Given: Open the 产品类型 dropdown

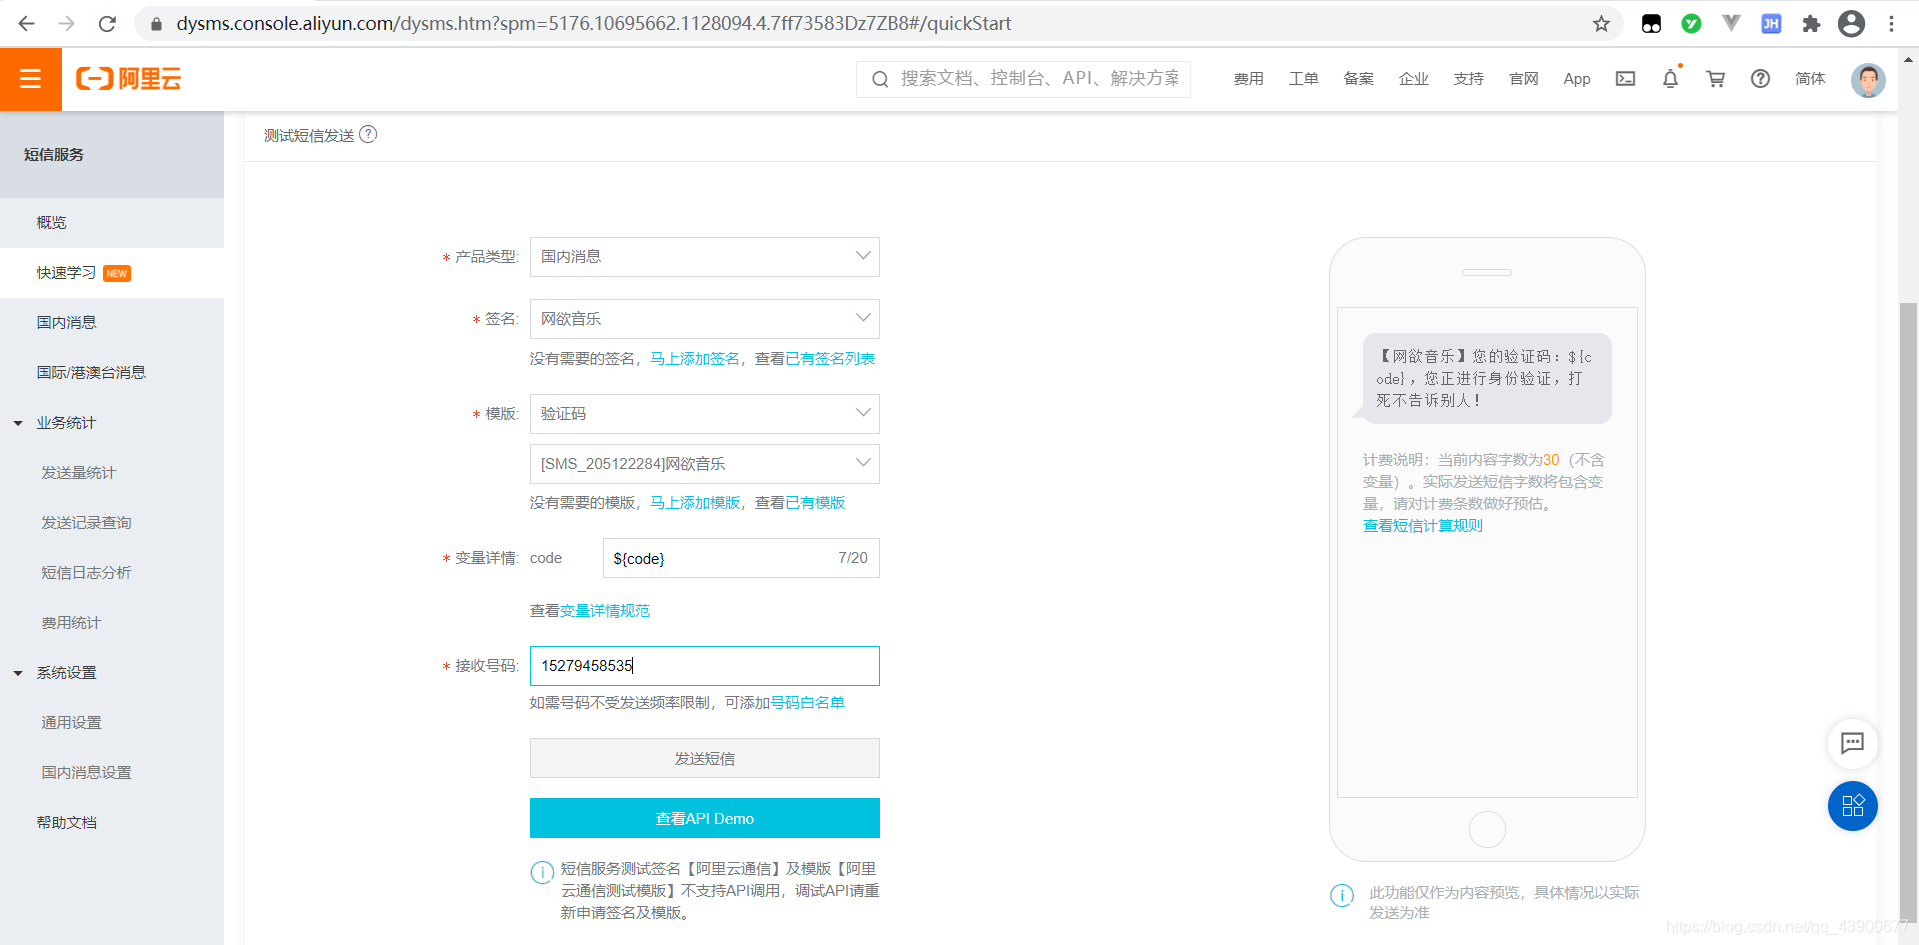Looking at the screenshot, I should coord(704,257).
